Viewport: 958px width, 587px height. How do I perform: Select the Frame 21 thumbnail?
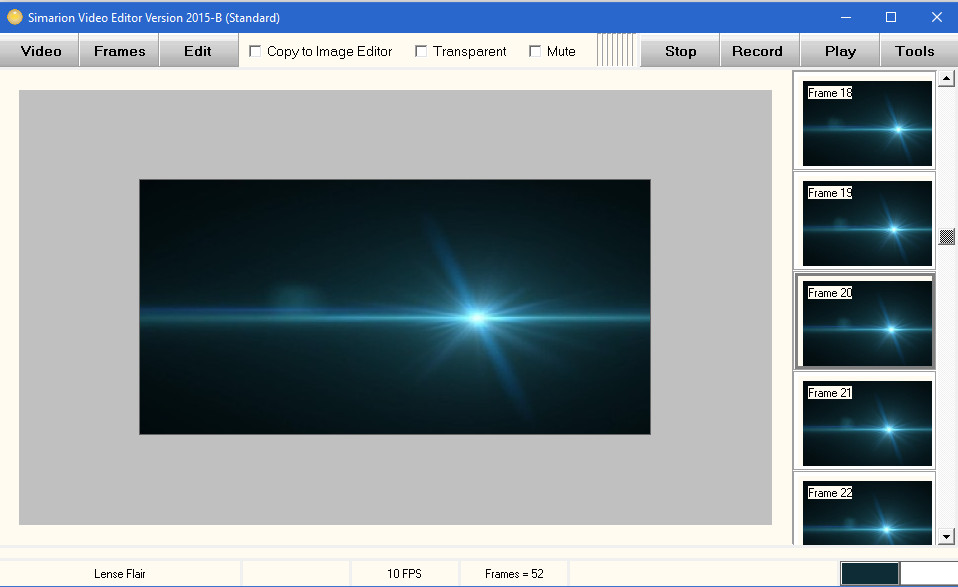click(x=865, y=421)
